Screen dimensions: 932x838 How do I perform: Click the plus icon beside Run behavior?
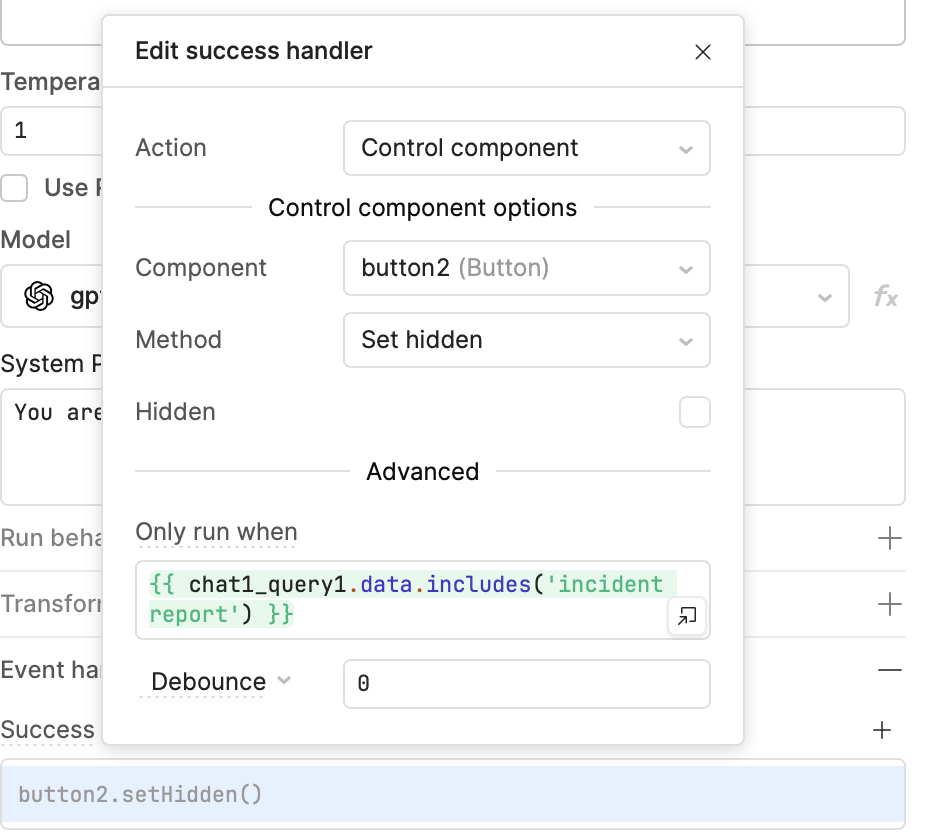pos(889,539)
